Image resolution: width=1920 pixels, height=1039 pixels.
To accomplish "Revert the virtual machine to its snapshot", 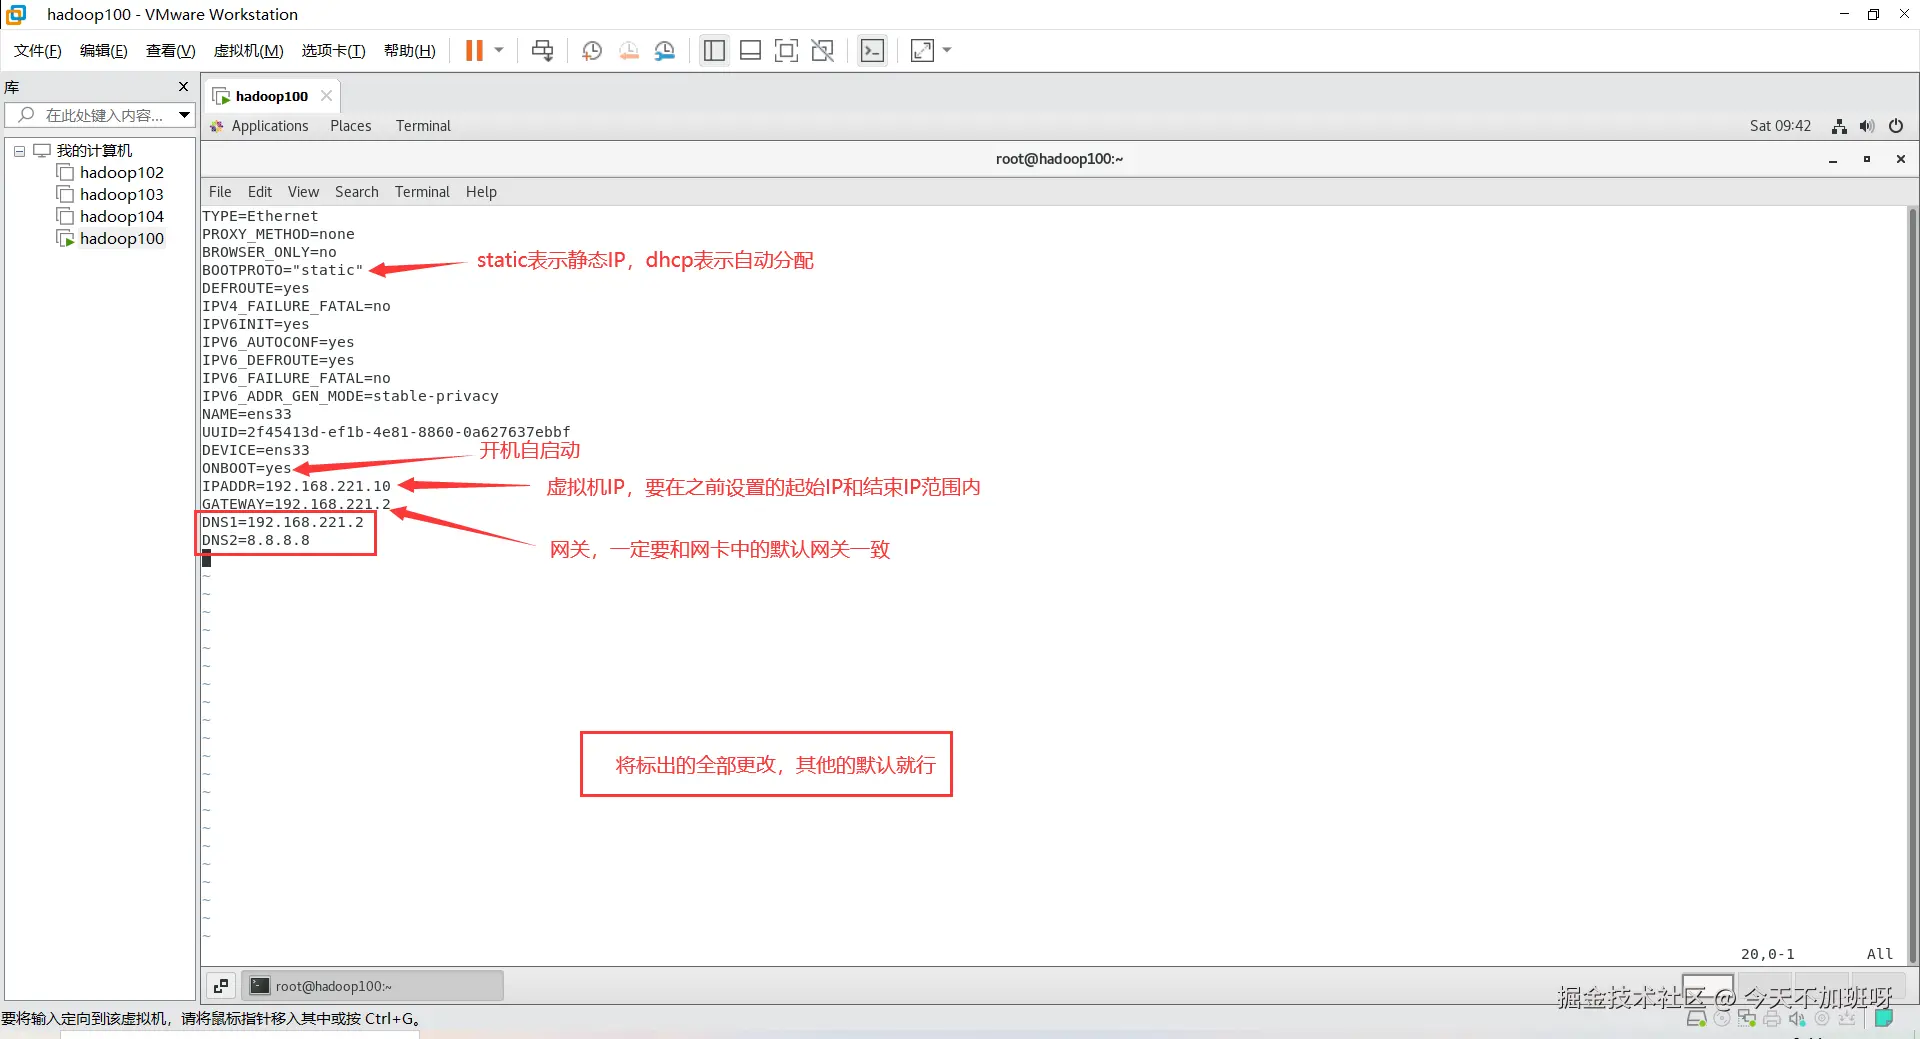I will tap(629, 51).
